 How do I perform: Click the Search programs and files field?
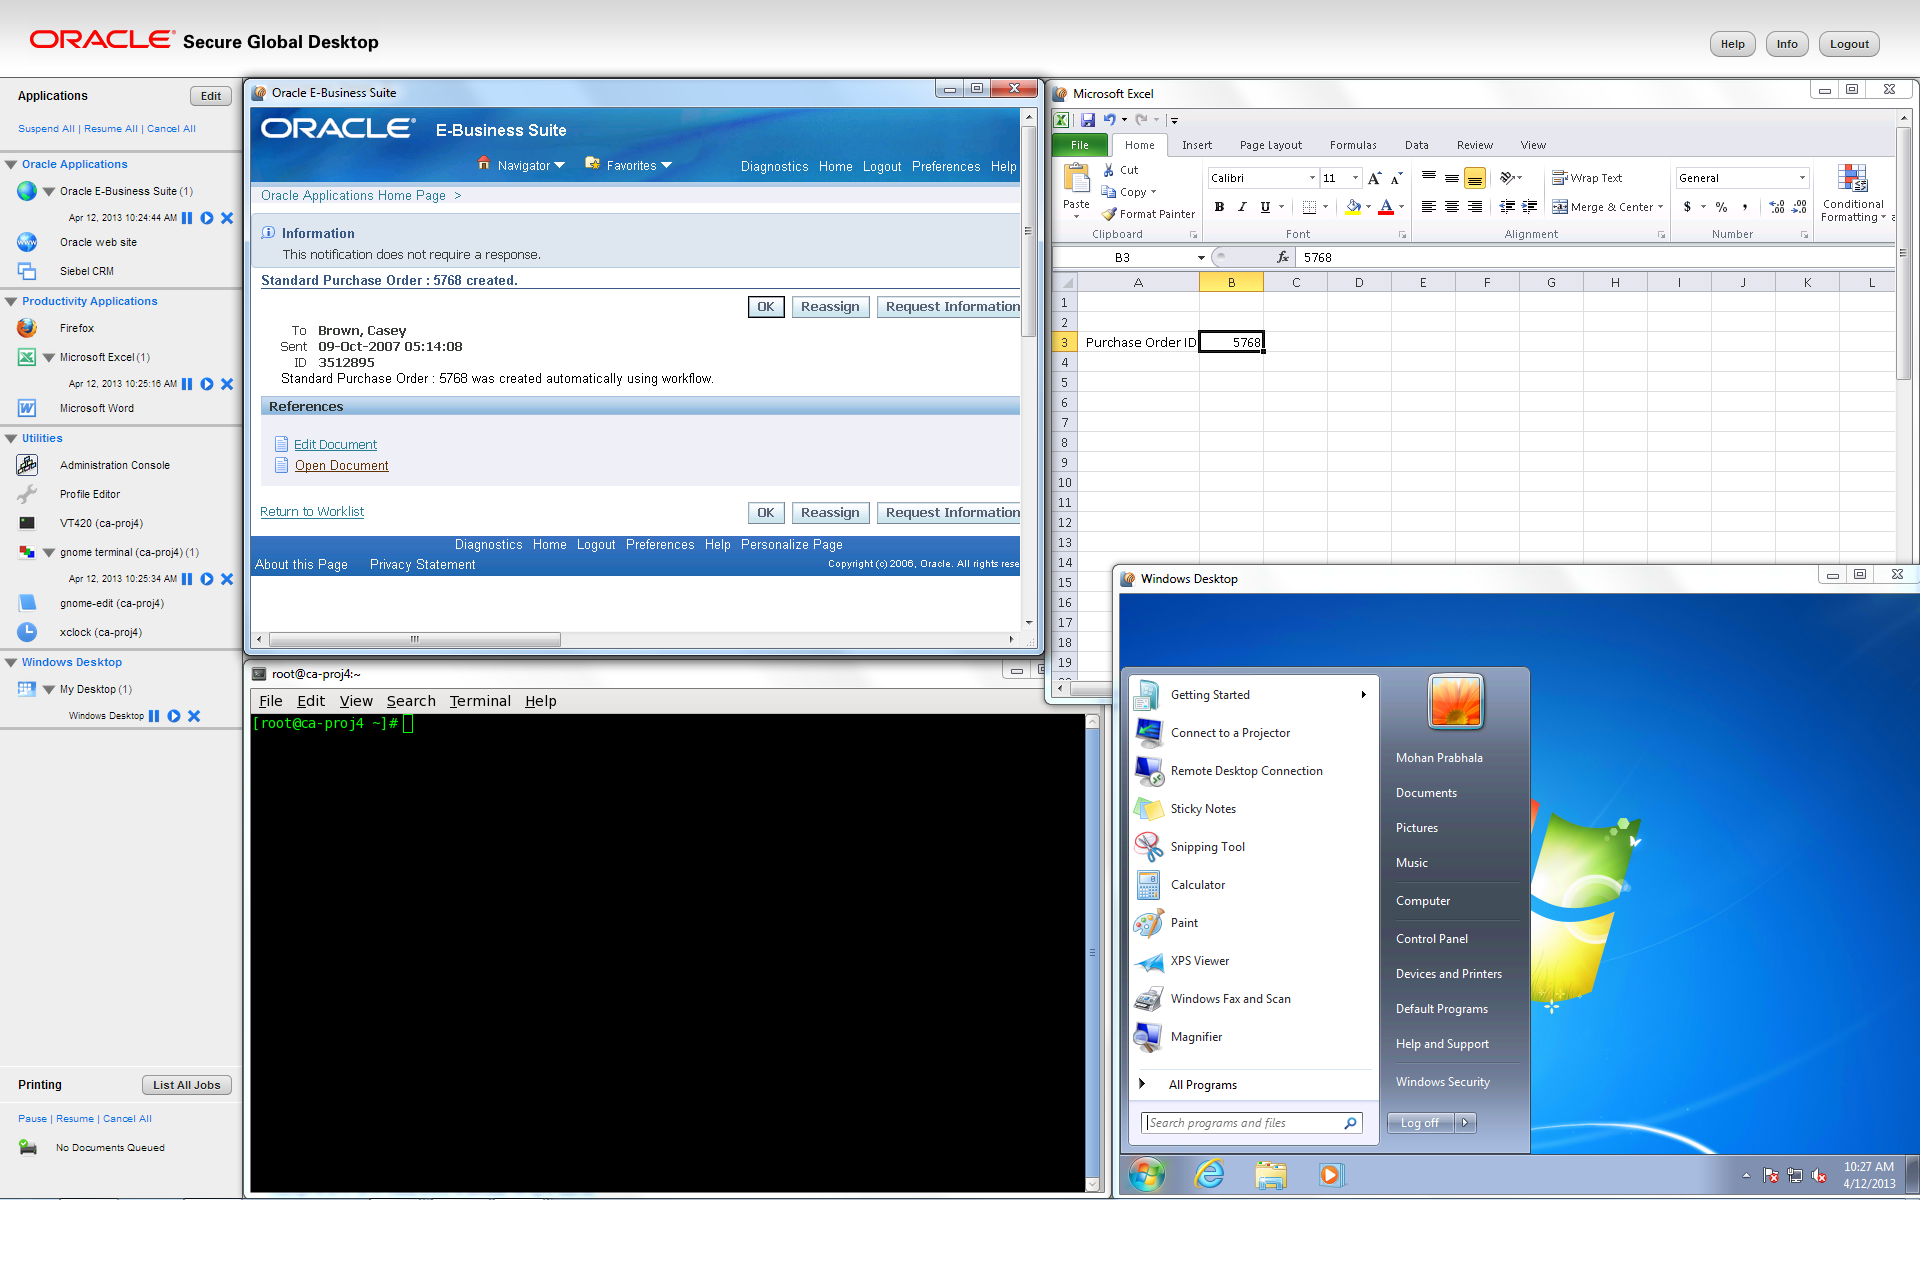(1250, 1123)
